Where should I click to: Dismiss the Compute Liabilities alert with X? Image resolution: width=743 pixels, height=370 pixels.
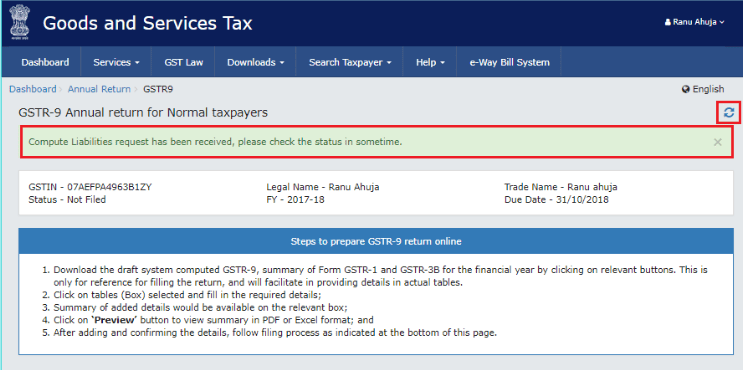pyautogui.click(x=717, y=142)
